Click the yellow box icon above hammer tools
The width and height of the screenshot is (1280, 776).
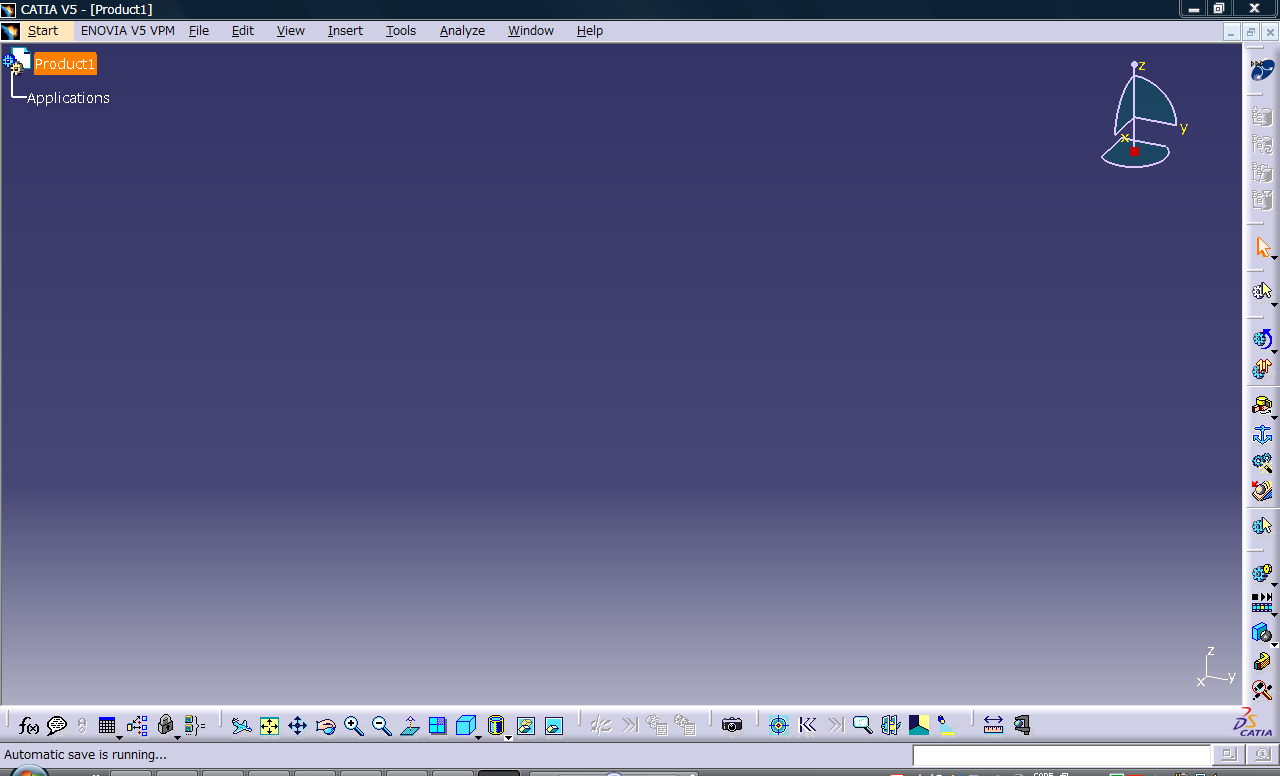tap(1262, 661)
